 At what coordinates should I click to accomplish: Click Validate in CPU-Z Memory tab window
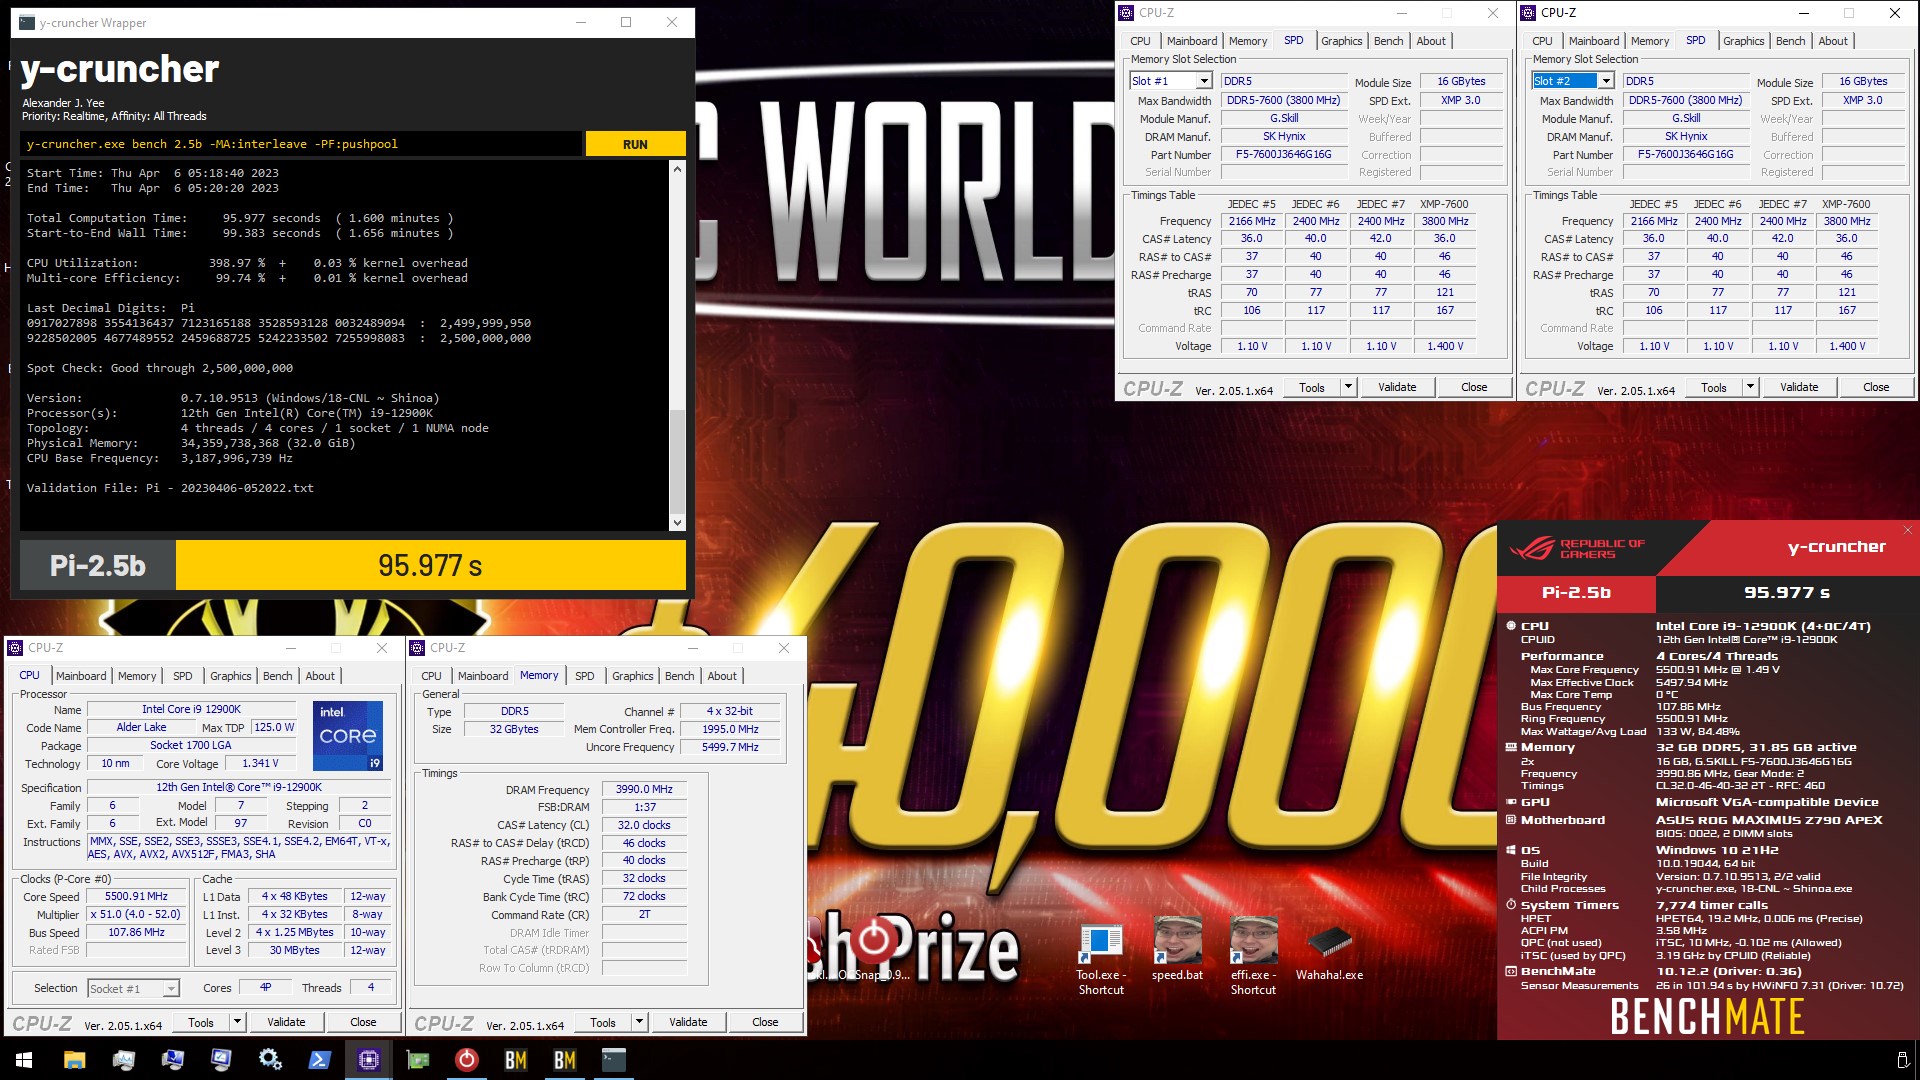pos(687,1022)
